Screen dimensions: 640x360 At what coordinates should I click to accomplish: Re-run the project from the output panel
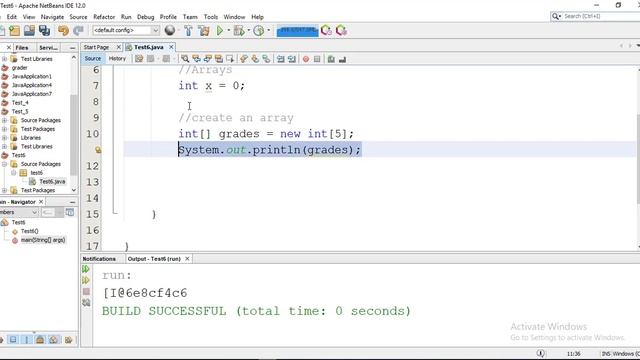click(x=86, y=269)
